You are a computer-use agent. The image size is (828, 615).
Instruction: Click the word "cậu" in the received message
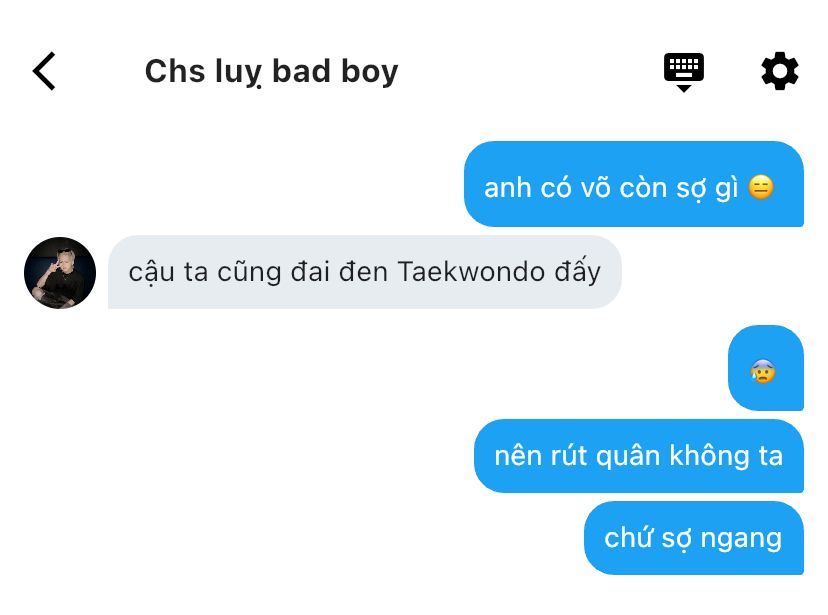click(x=152, y=273)
